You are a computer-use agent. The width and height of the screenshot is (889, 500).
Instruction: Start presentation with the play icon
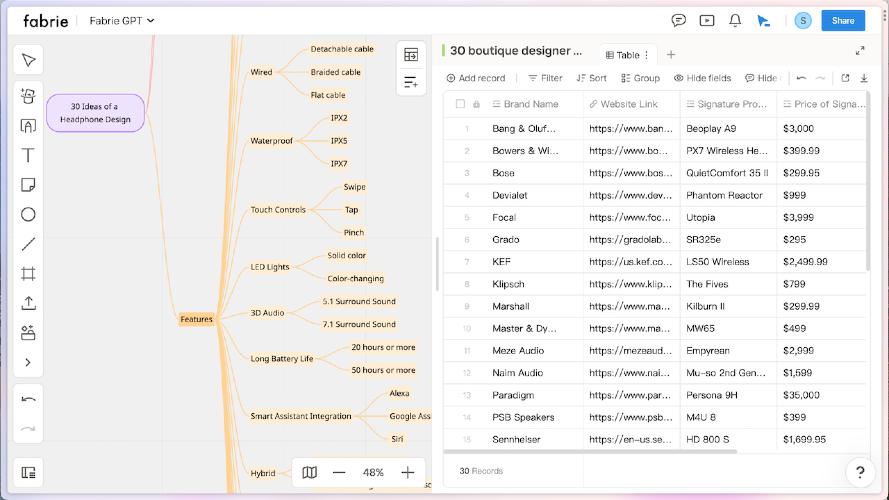[x=707, y=20]
